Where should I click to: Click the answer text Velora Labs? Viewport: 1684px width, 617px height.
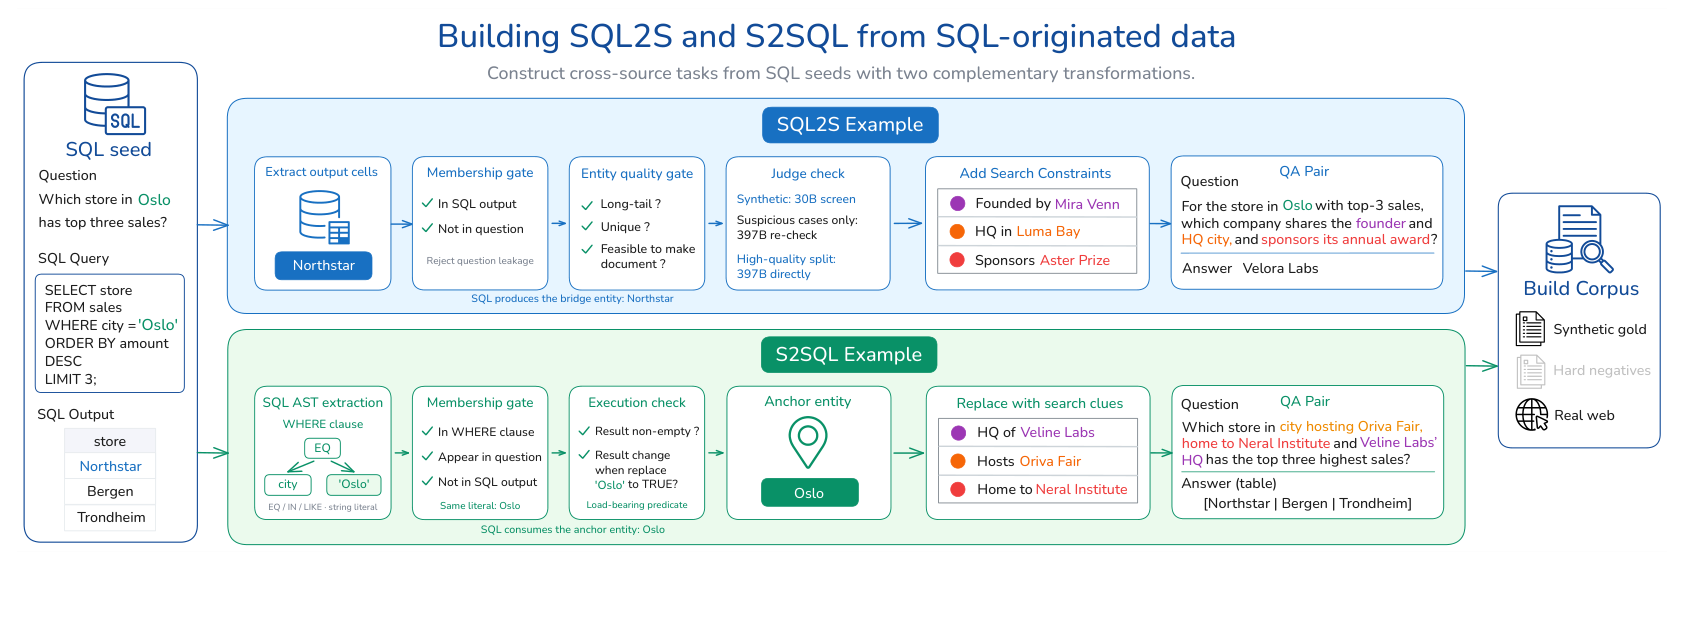(1280, 268)
